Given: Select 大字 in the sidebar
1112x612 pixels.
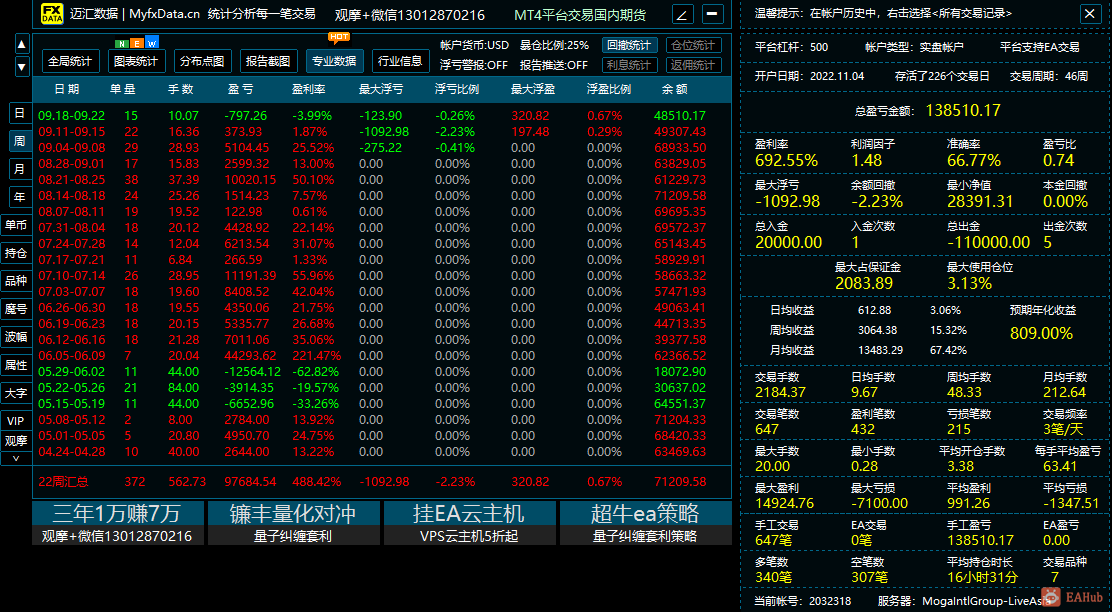Looking at the screenshot, I should [x=16, y=393].
